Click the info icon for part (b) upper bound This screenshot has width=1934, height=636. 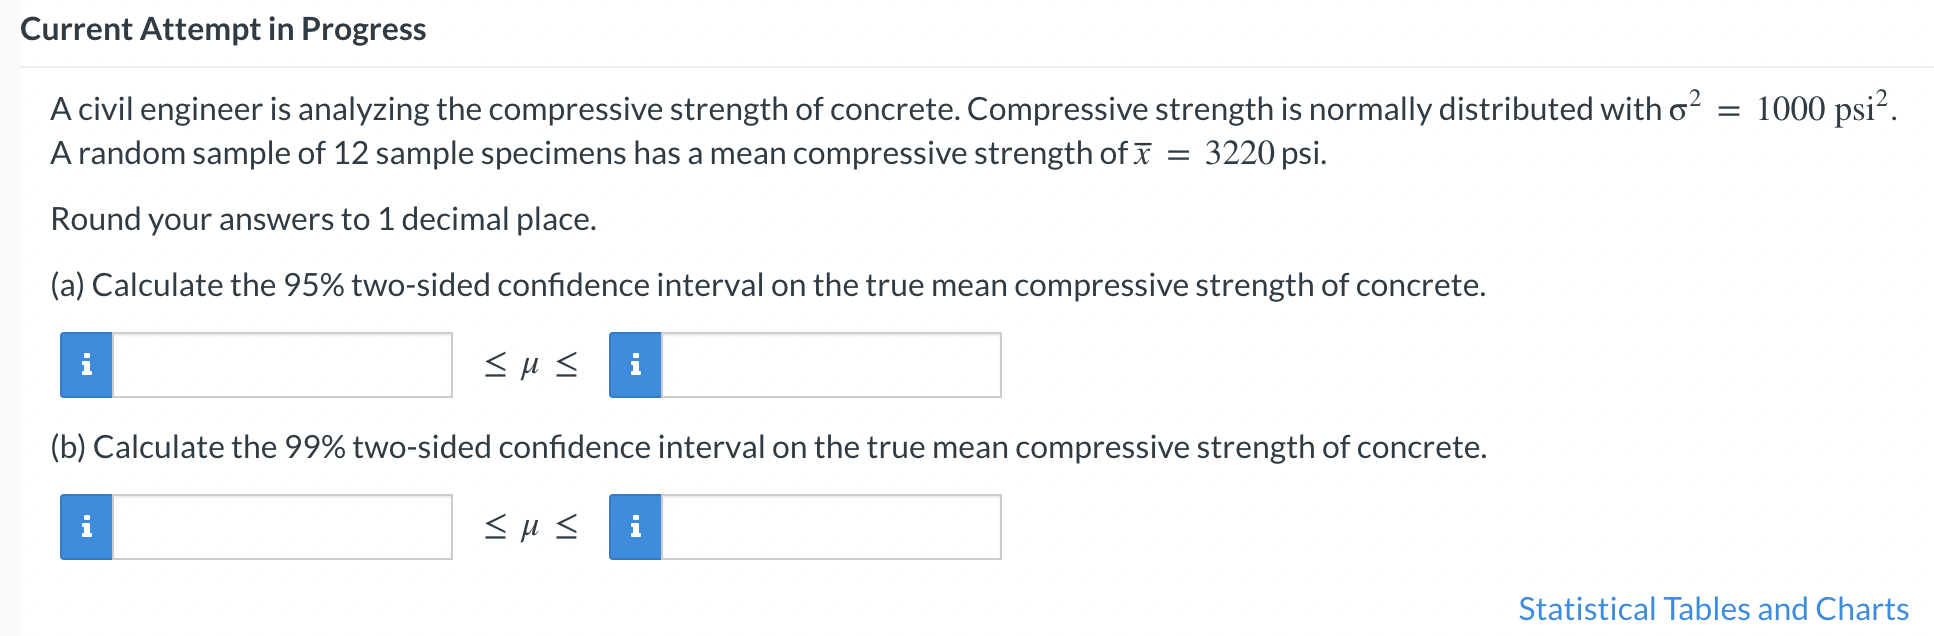[x=635, y=527]
